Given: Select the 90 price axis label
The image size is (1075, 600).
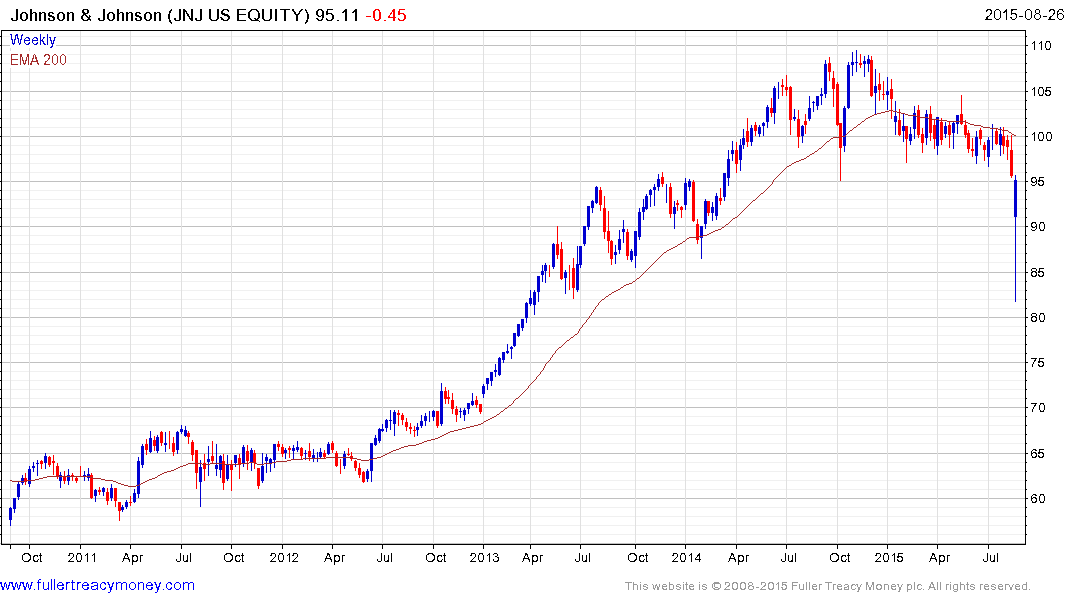Looking at the screenshot, I should point(1038,227).
